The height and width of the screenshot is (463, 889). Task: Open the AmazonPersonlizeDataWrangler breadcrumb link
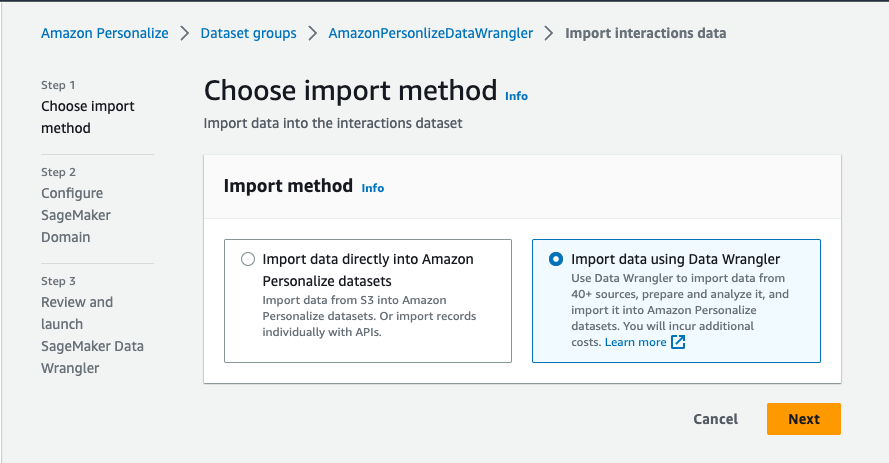click(430, 33)
